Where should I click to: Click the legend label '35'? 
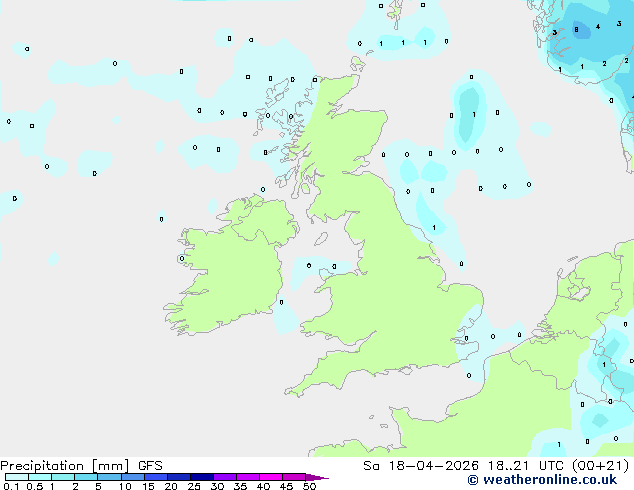click(x=240, y=486)
